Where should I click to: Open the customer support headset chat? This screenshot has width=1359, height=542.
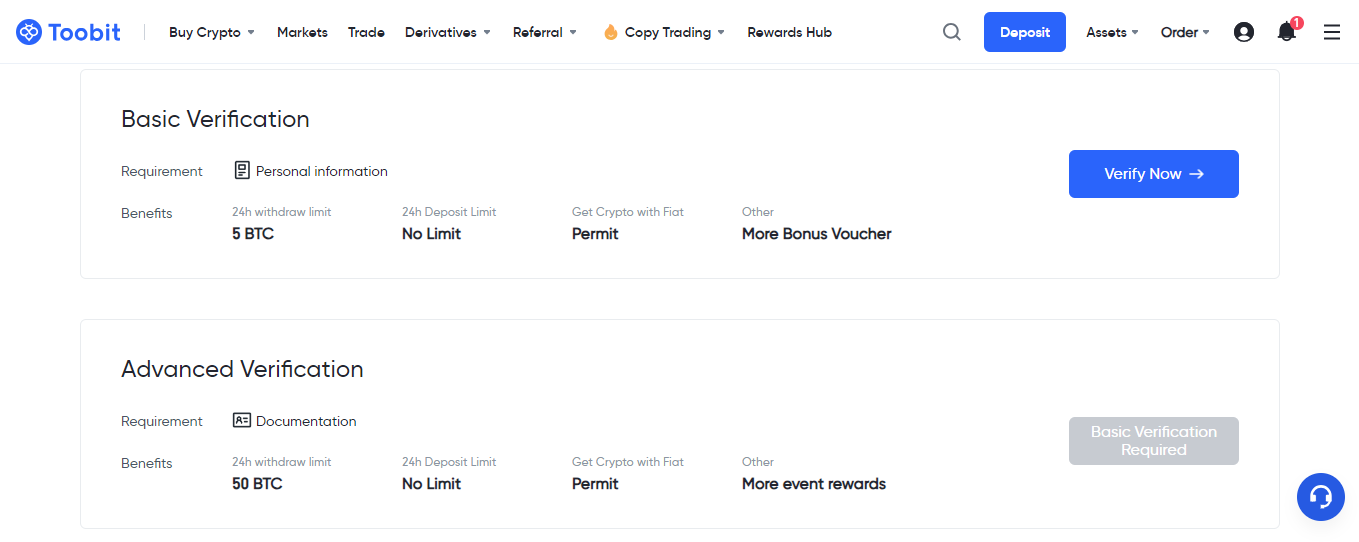point(1321,497)
